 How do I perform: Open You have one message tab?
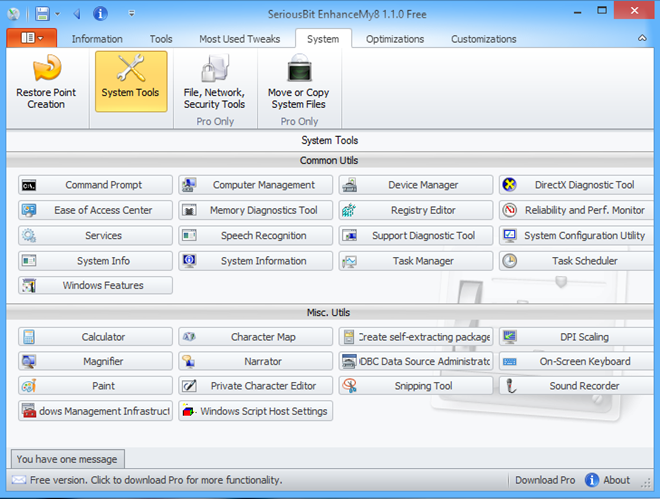point(67,459)
